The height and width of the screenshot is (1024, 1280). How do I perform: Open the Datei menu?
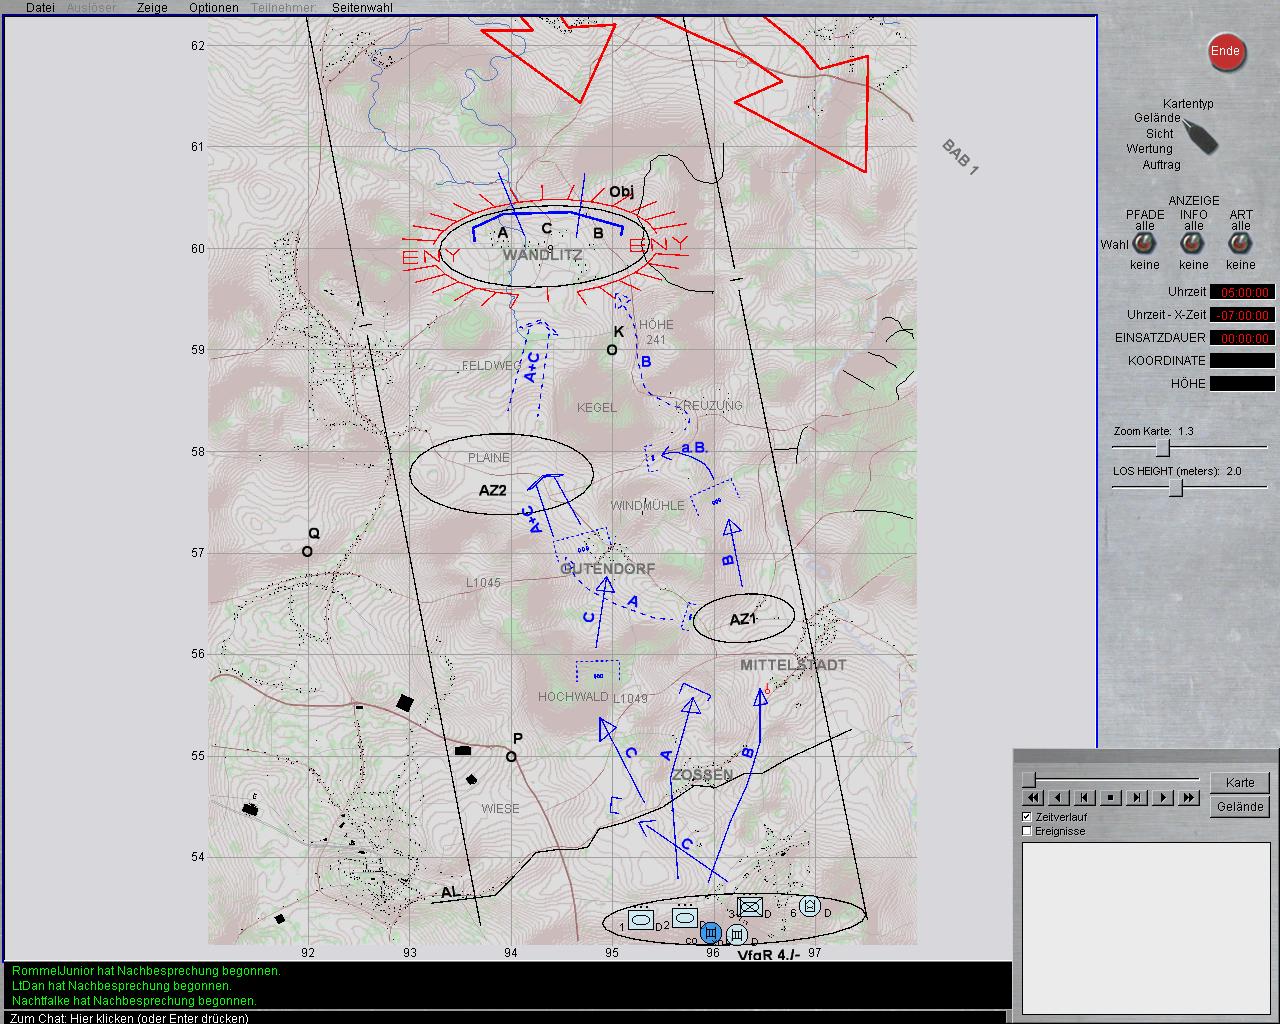click(x=40, y=7)
